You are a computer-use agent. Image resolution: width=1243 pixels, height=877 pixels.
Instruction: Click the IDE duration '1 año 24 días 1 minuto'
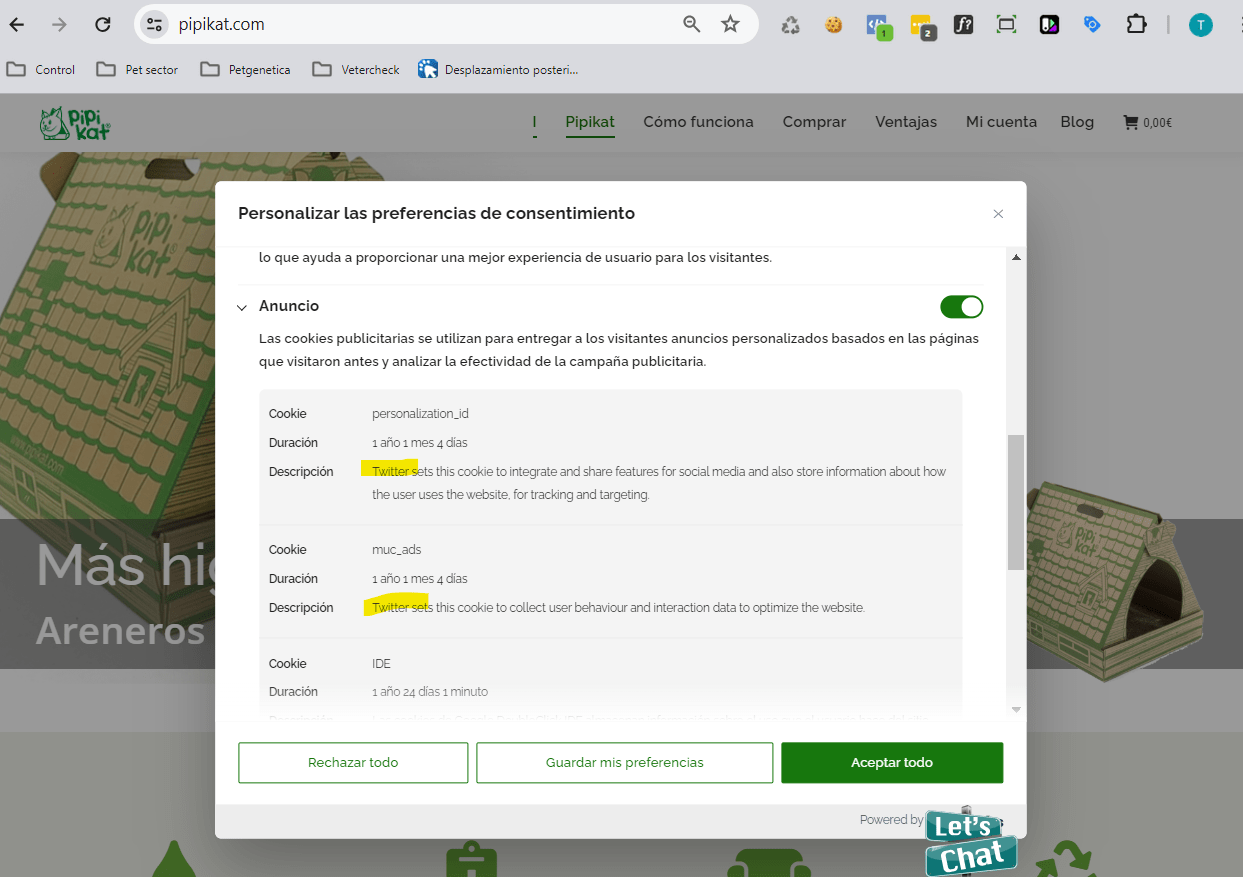pyautogui.click(x=430, y=692)
